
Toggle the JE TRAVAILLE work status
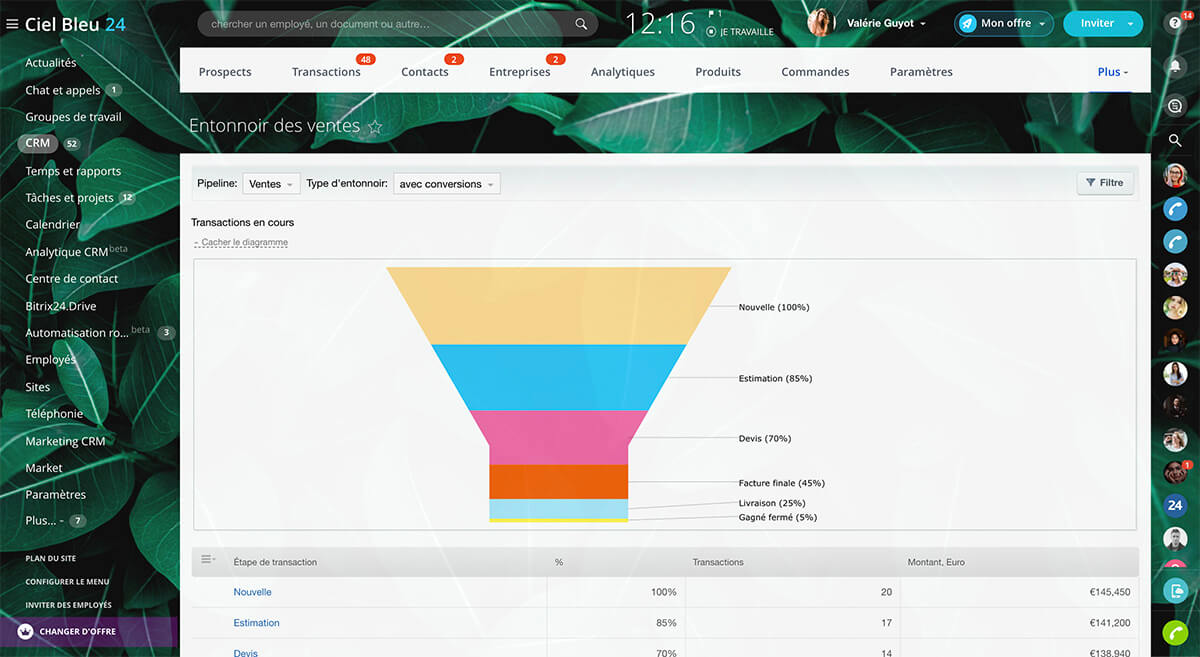tap(739, 32)
